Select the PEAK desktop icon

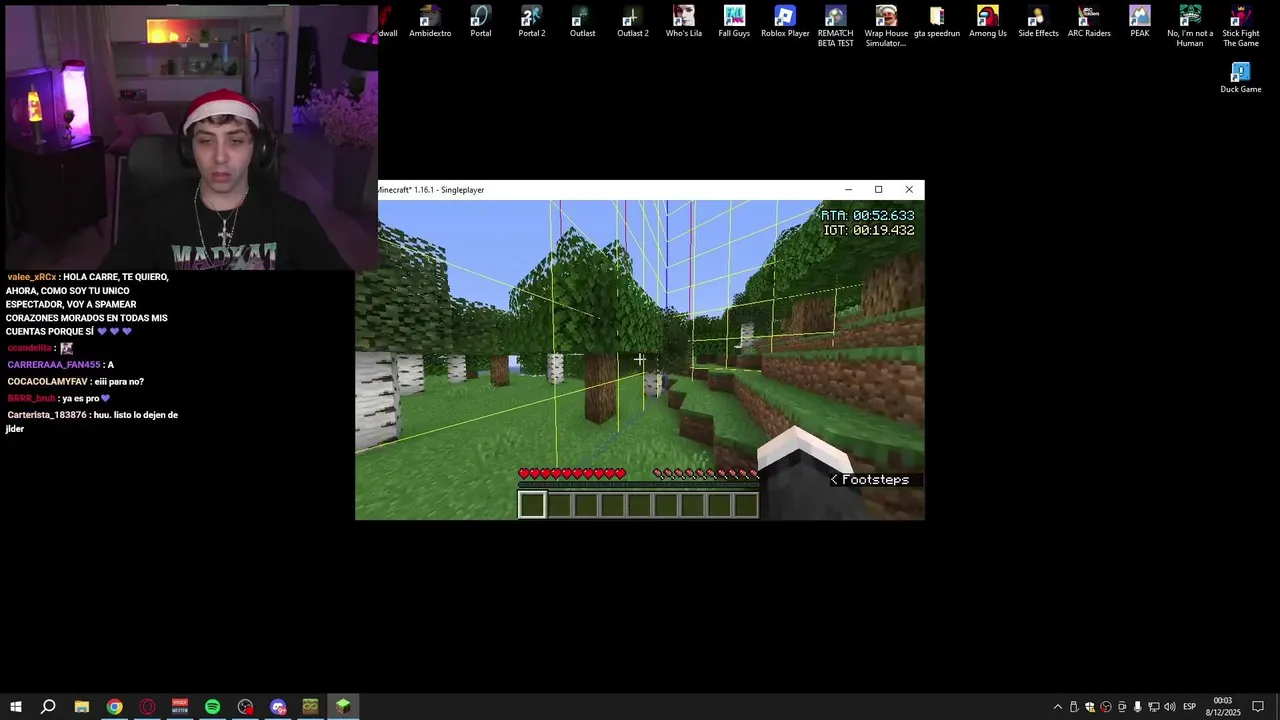tap(1140, 22)
